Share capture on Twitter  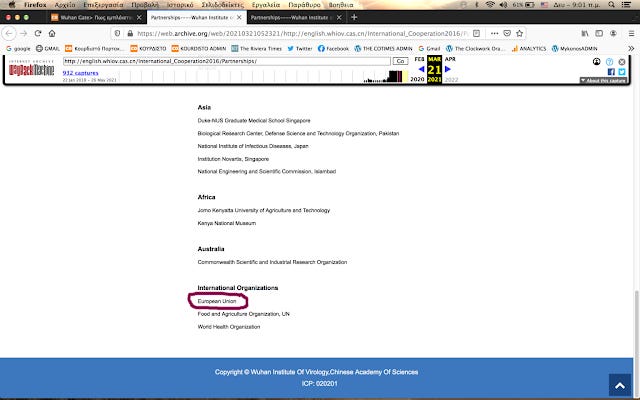point(622,72)
